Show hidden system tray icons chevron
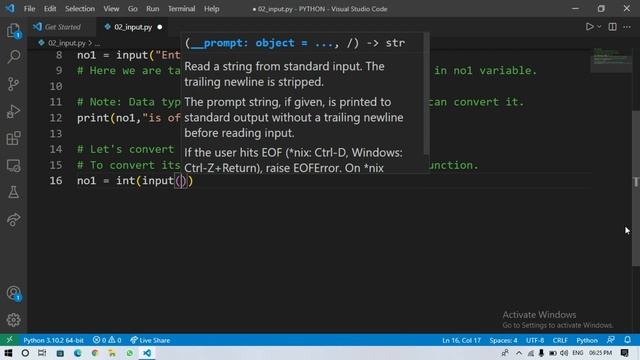 click(x=519, y=353)
